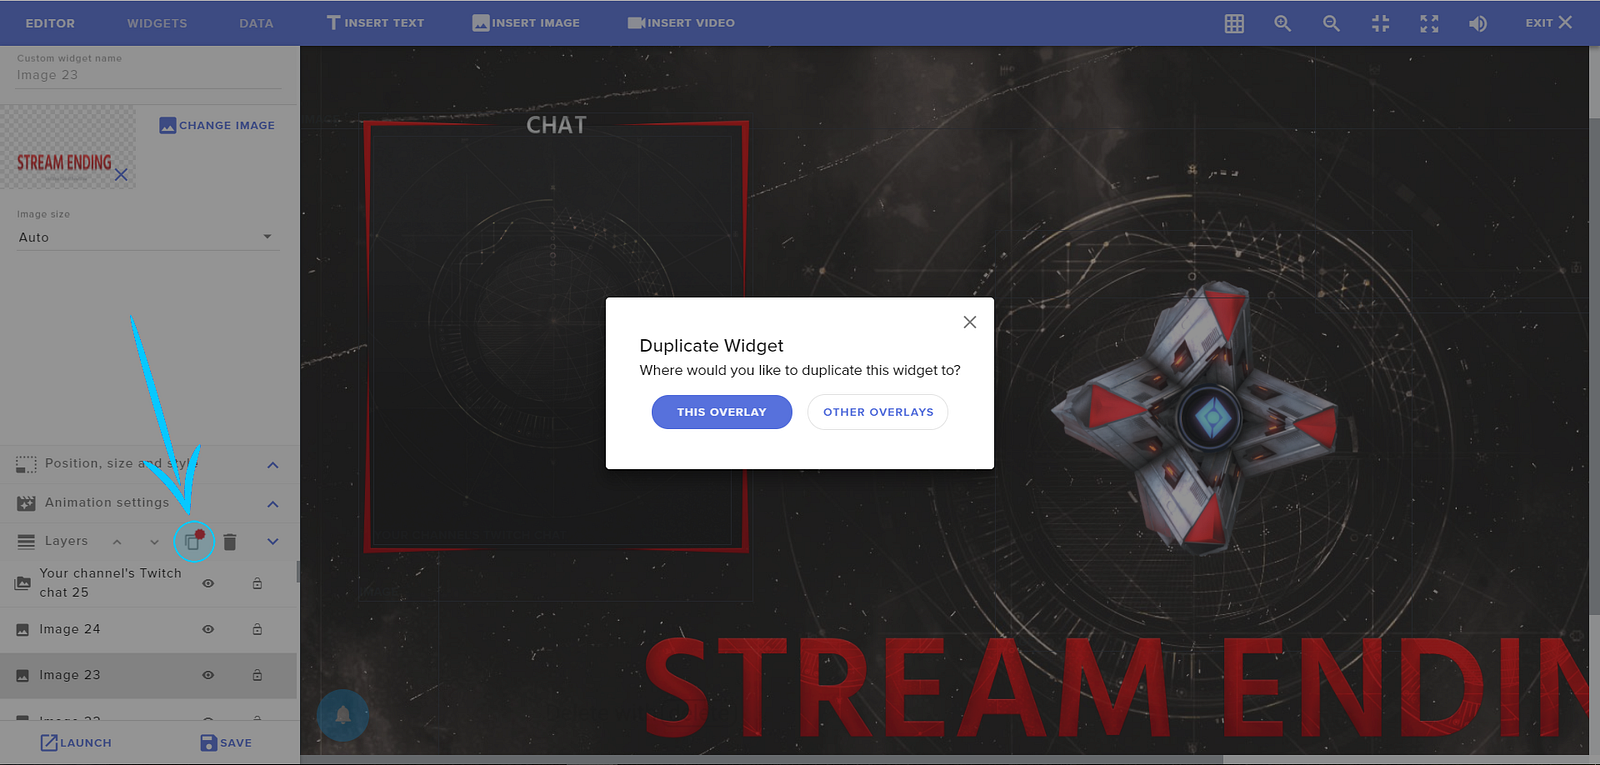Move the layer down with the arrow
The image size is (1600, 765).
(154, 542)
